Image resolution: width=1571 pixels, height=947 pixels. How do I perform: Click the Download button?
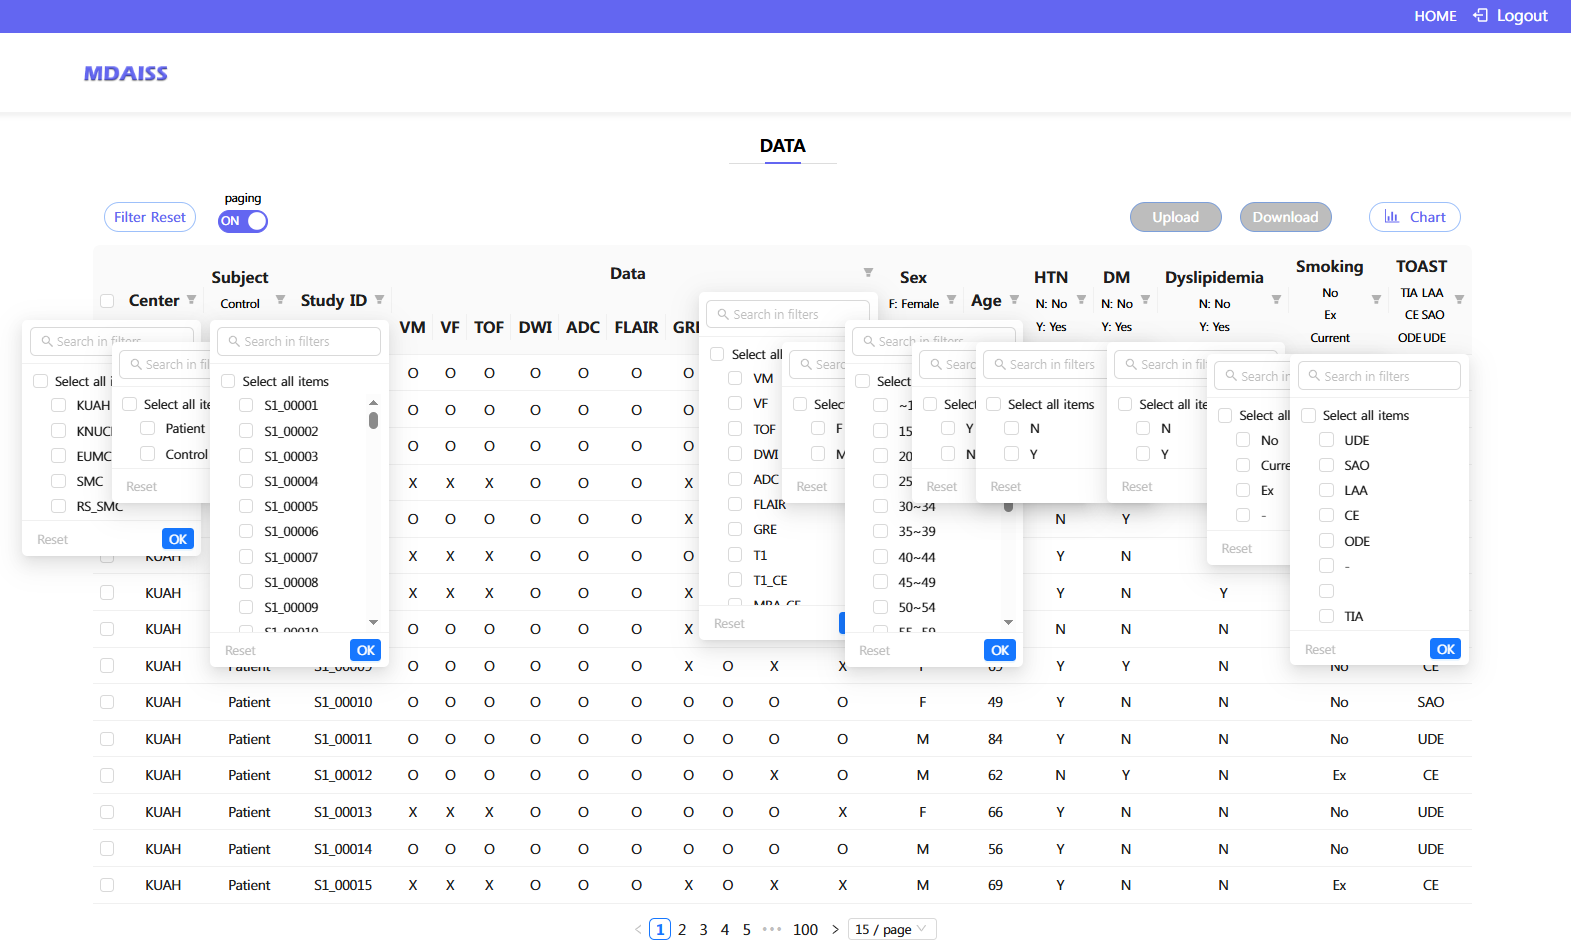(x=1285, y=217)
